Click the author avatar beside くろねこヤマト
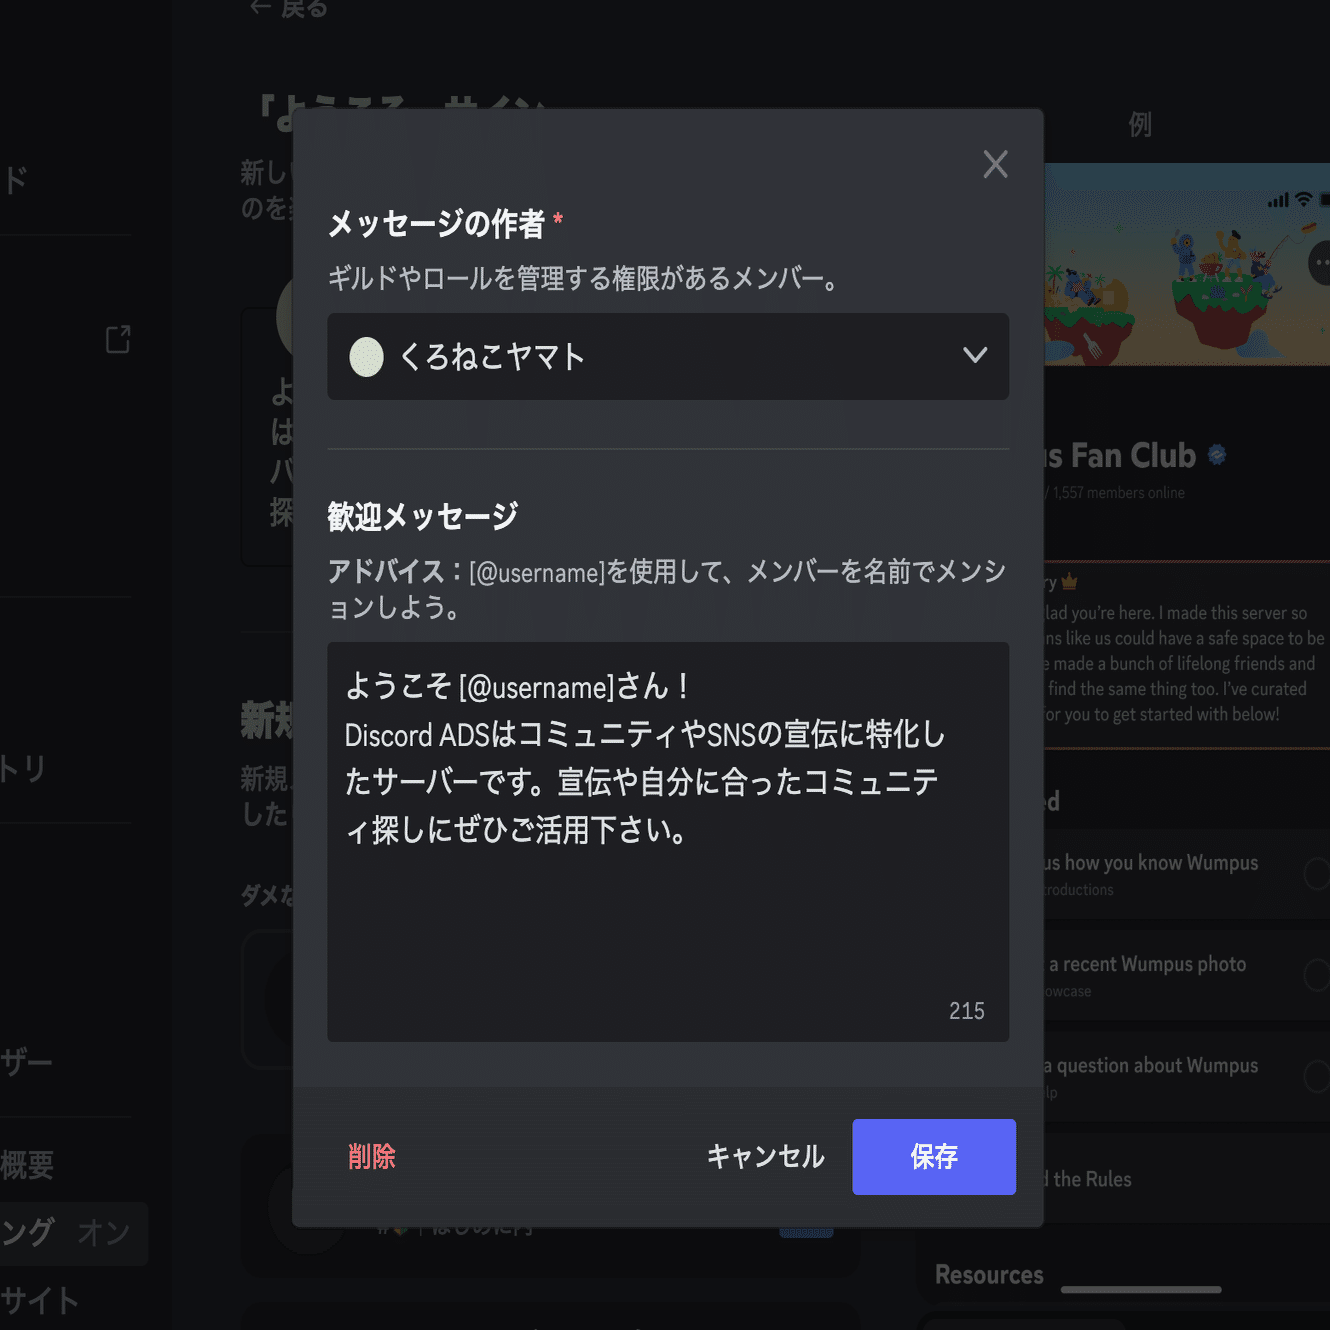1330x1330 pixels. pyautogui.click(x=366, y=357)
